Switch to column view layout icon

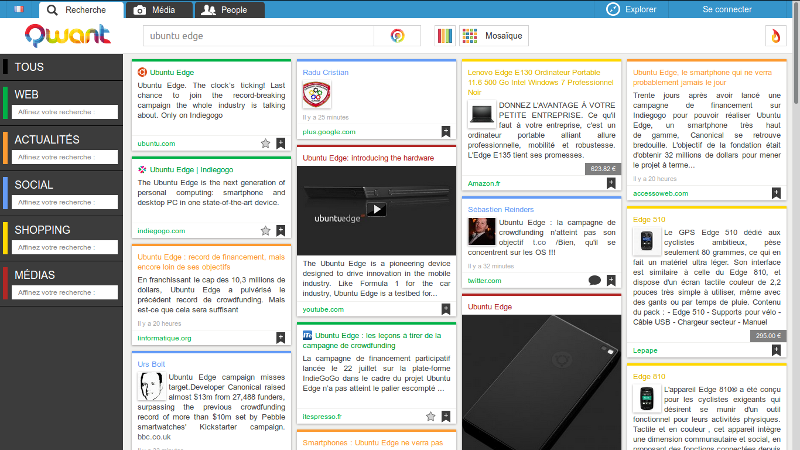click(445, 36)
